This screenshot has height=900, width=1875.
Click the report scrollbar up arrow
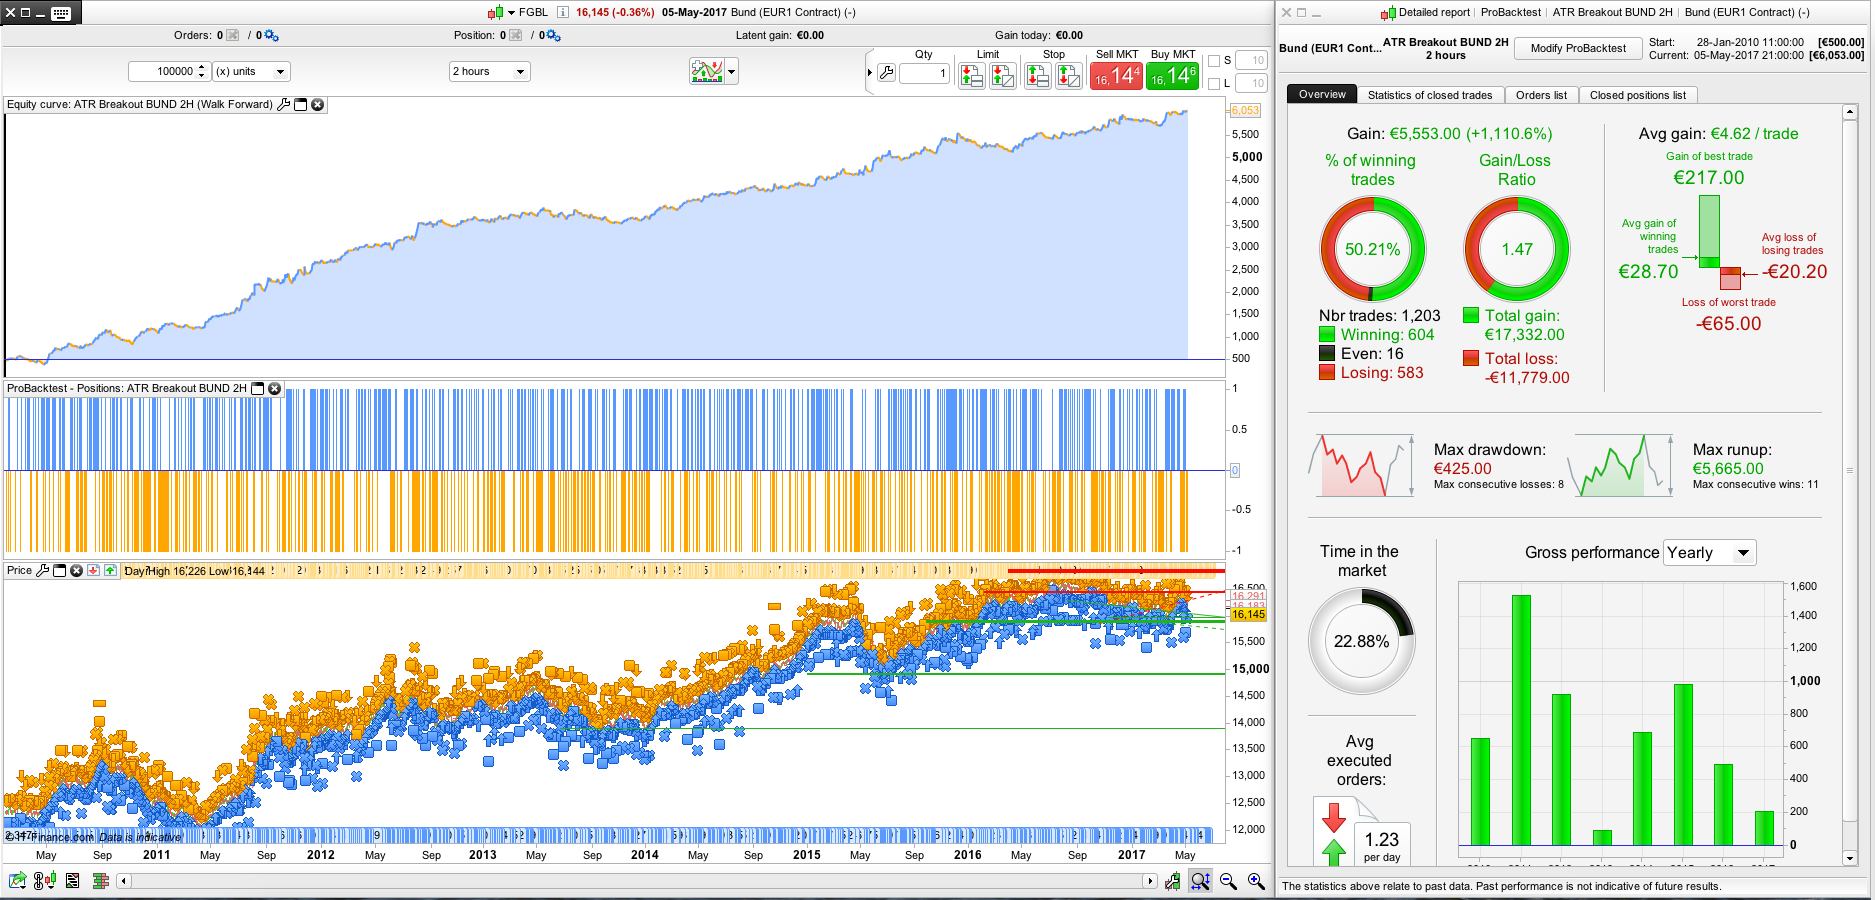tap(1850, 112)
